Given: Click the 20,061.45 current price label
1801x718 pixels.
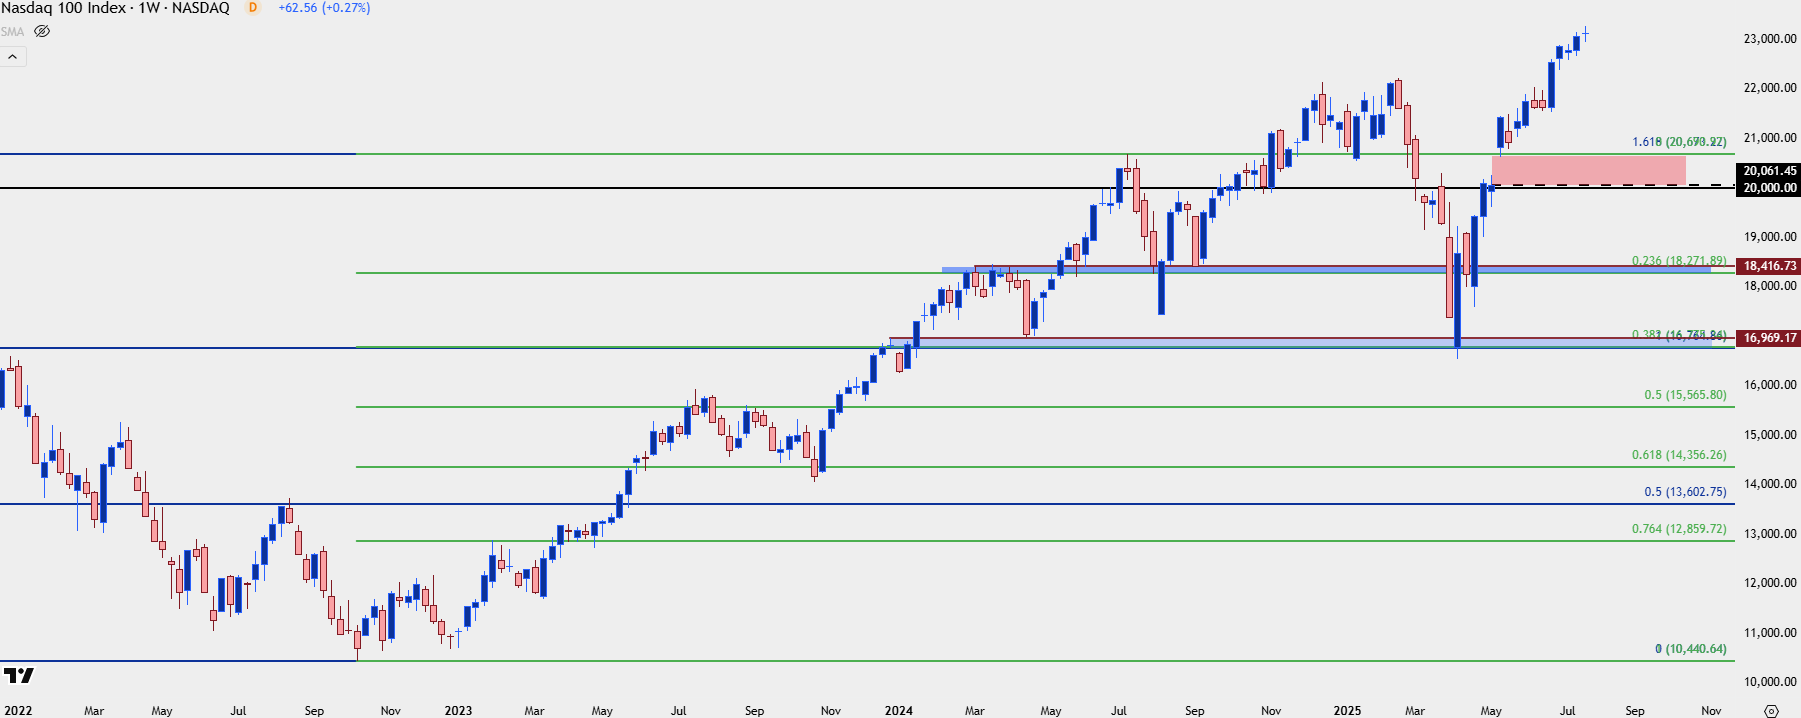Looking at the screenshot, I should pyautogui.click(x=1769, y=171).
